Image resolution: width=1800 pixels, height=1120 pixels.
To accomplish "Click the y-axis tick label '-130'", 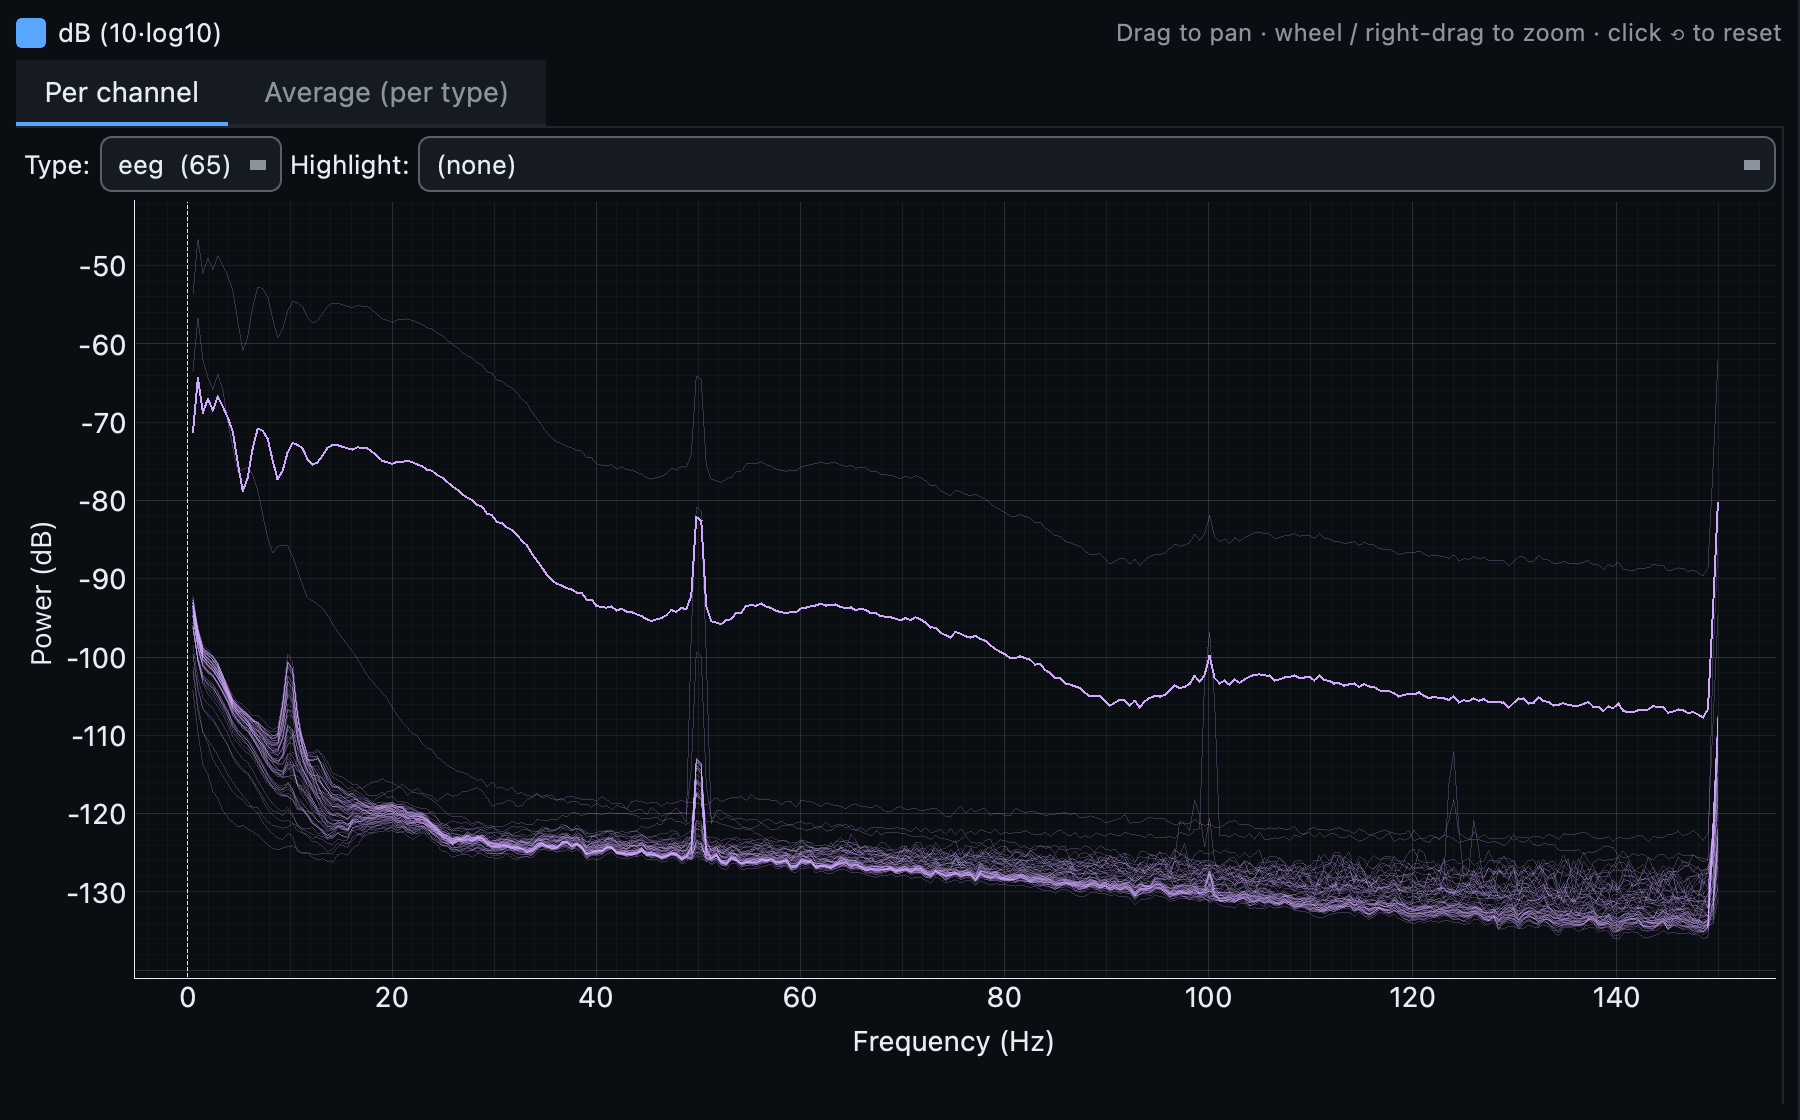I will click(x=96, y=893).
